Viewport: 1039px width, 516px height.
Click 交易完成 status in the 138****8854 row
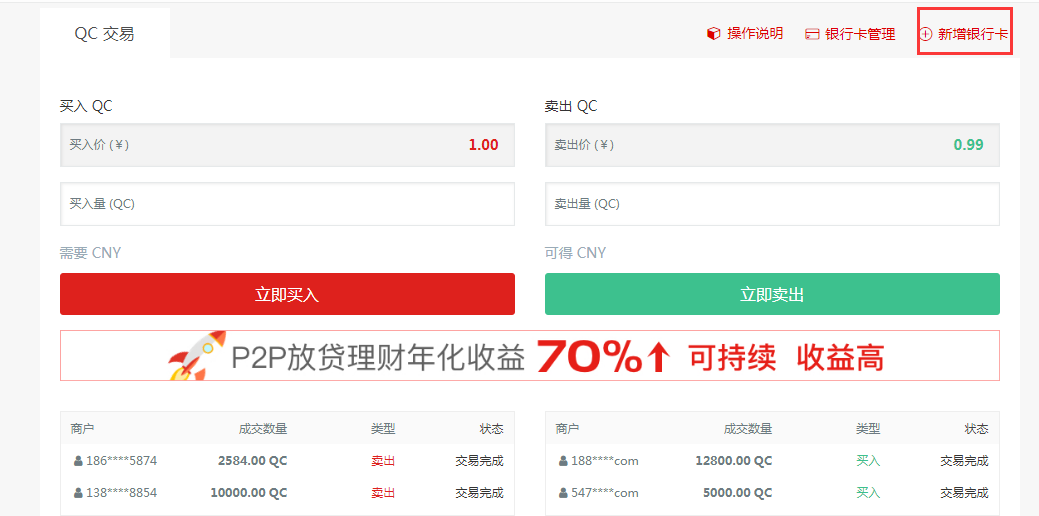click(479, 493)
